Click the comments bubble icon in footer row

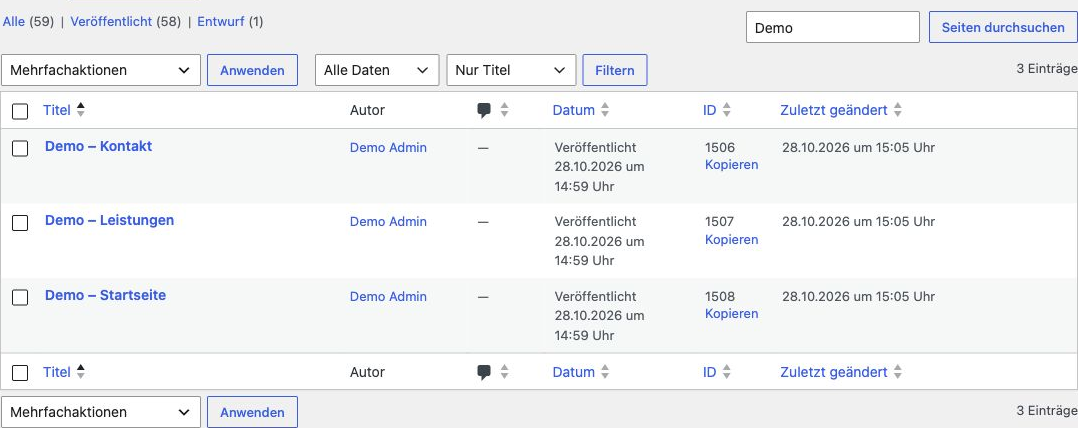tap(484, 372)
